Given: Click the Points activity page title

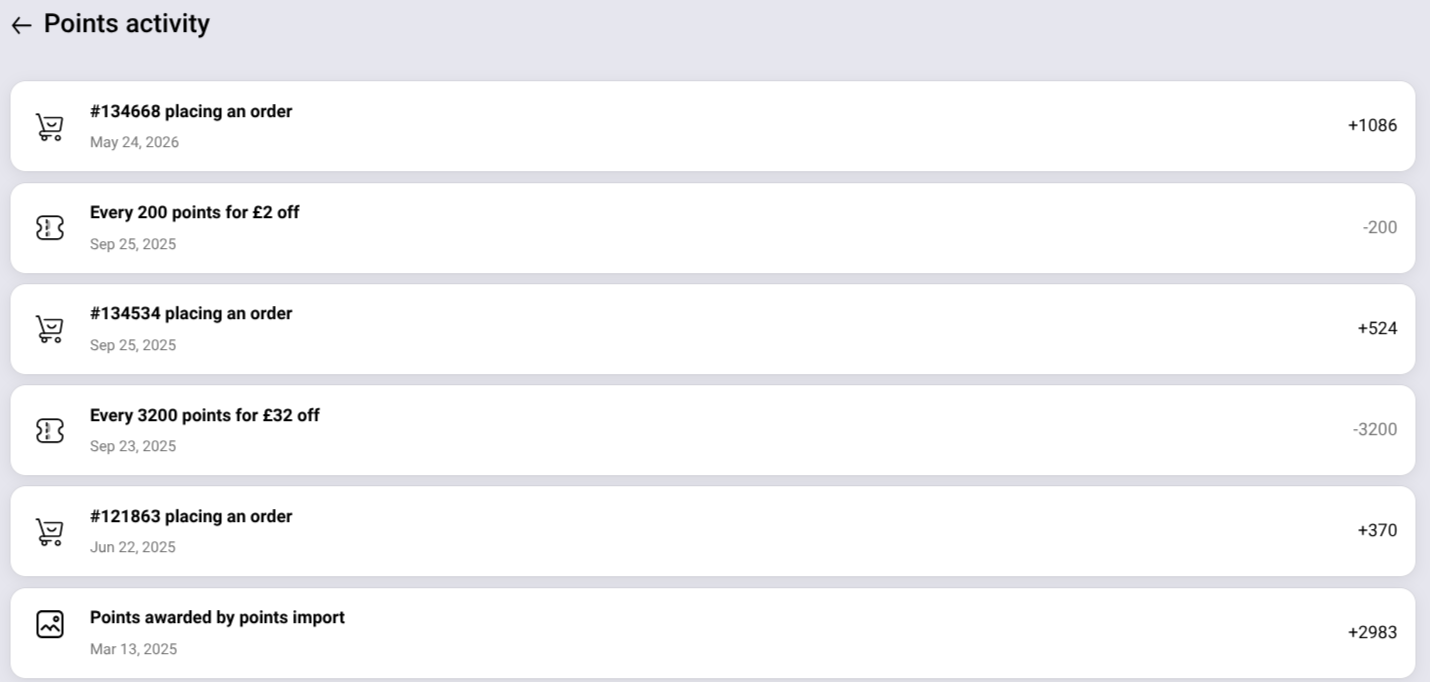Looking at the screenshot, I should (127, 24).
